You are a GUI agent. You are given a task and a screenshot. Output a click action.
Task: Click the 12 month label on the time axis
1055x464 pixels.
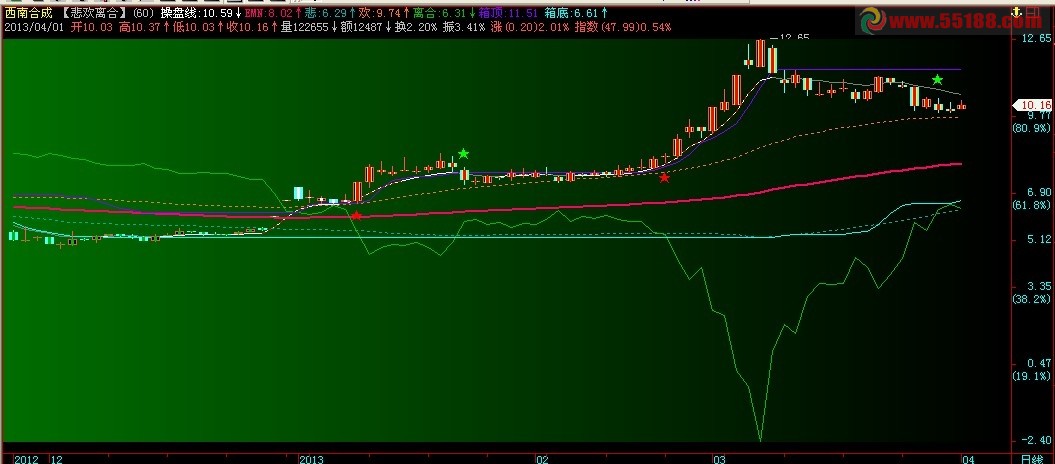point(57,459)
